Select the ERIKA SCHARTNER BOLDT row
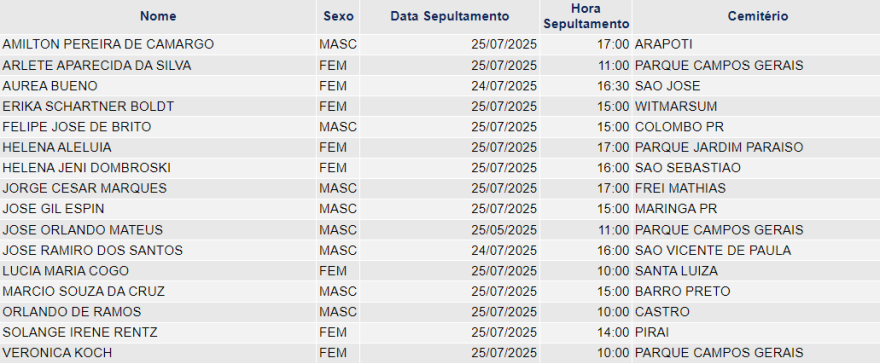Screen dimensions: 880x364 tap(440, 107)
